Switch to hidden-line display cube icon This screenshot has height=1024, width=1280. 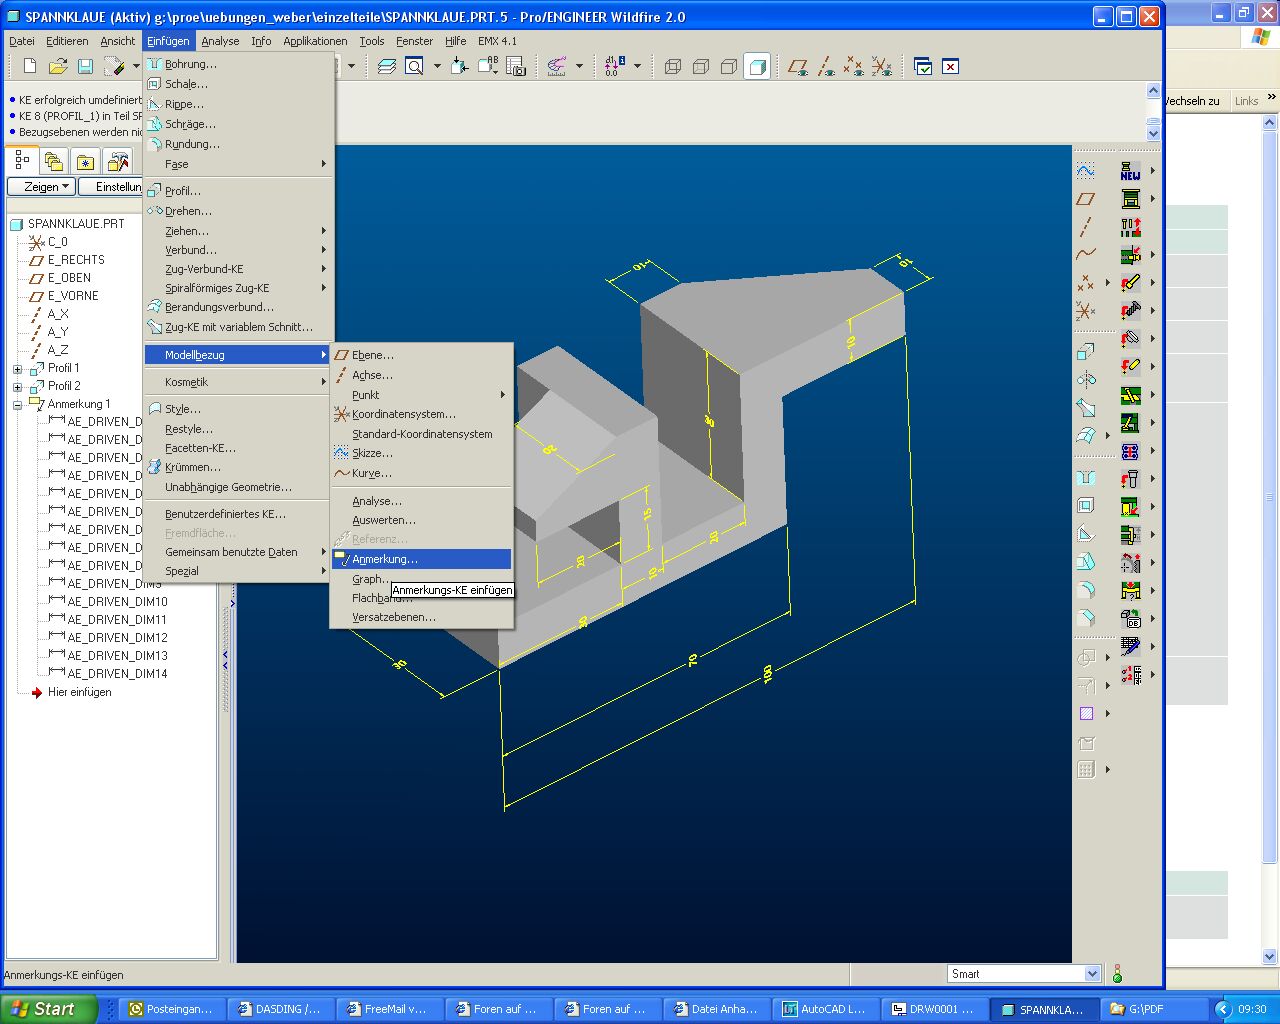click(701, 67)
